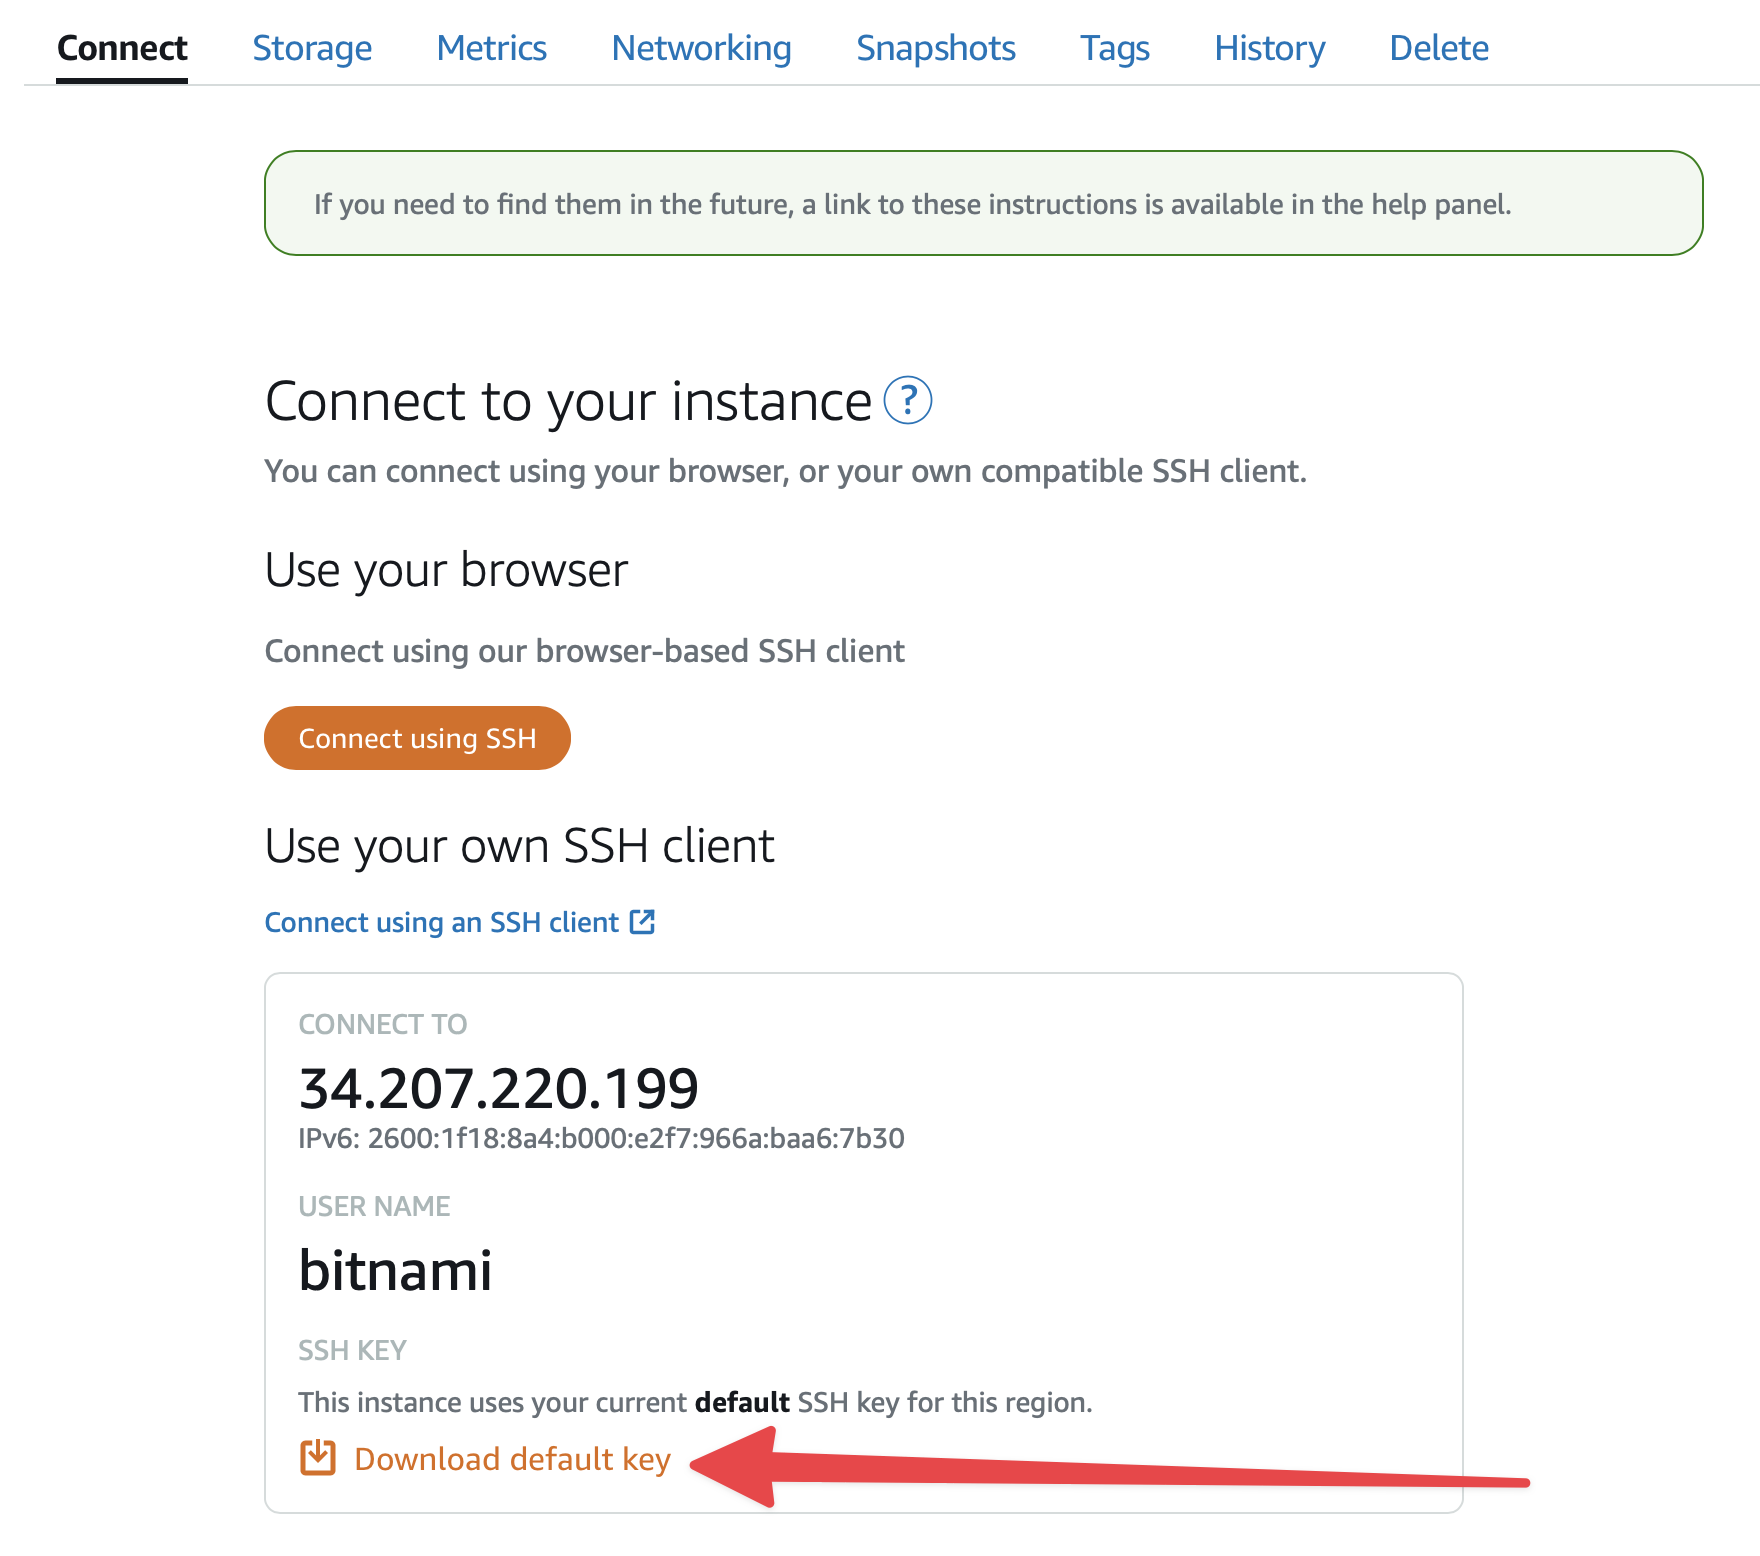This screenshot has width=1760, height=1556.
Task: Click the Use your own SSH client heading
Action: 519,846
